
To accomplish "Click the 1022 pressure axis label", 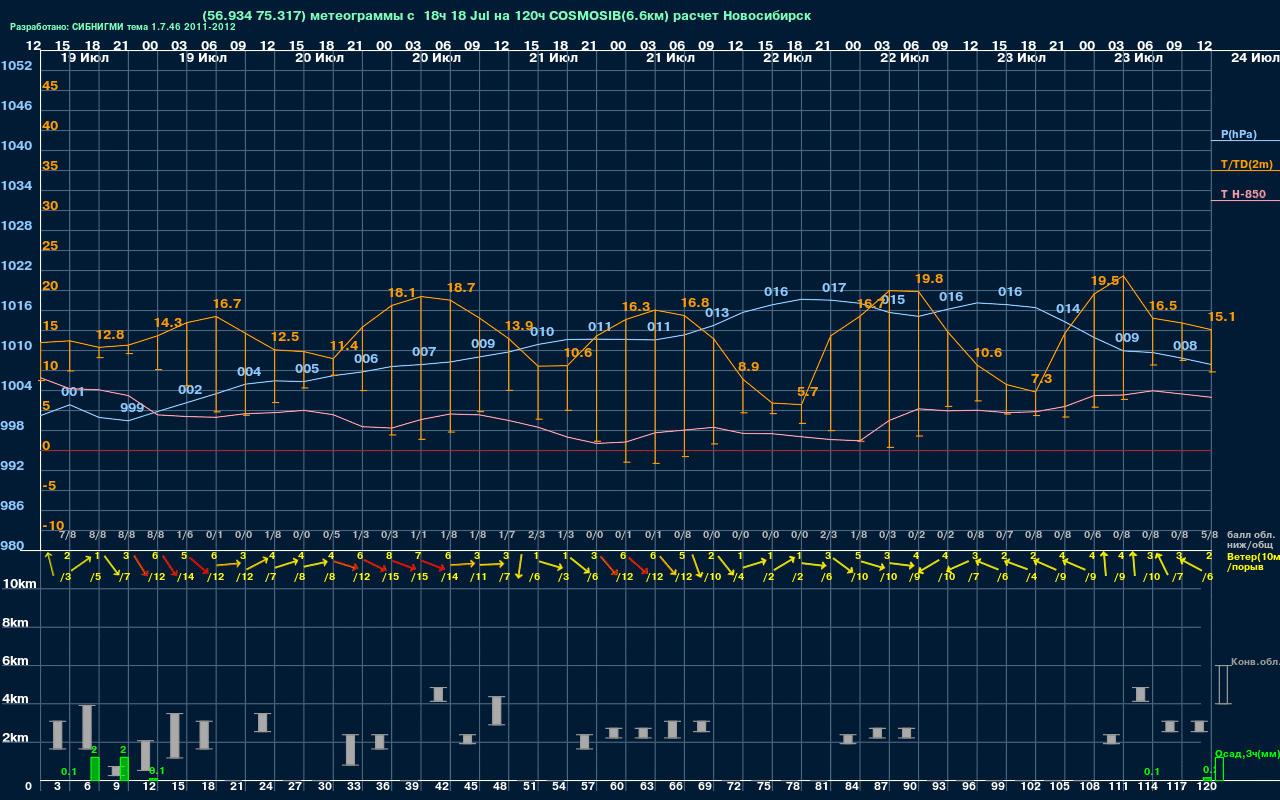I will [16, 266].
